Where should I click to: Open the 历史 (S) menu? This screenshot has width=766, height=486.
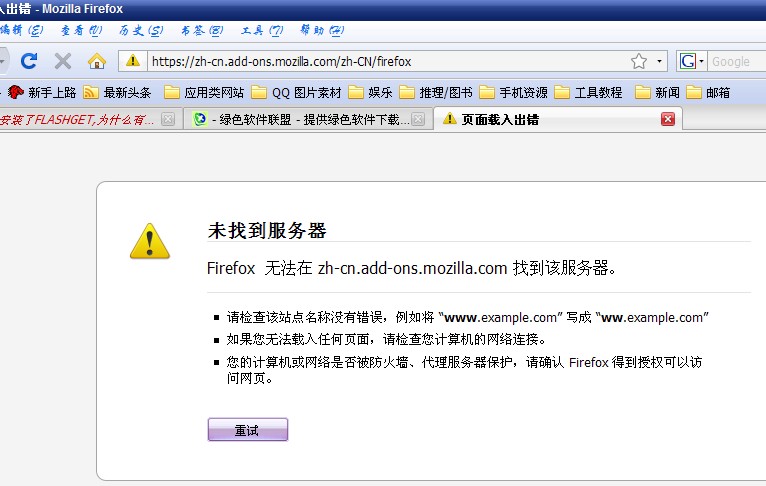click(x=141, y=30)
